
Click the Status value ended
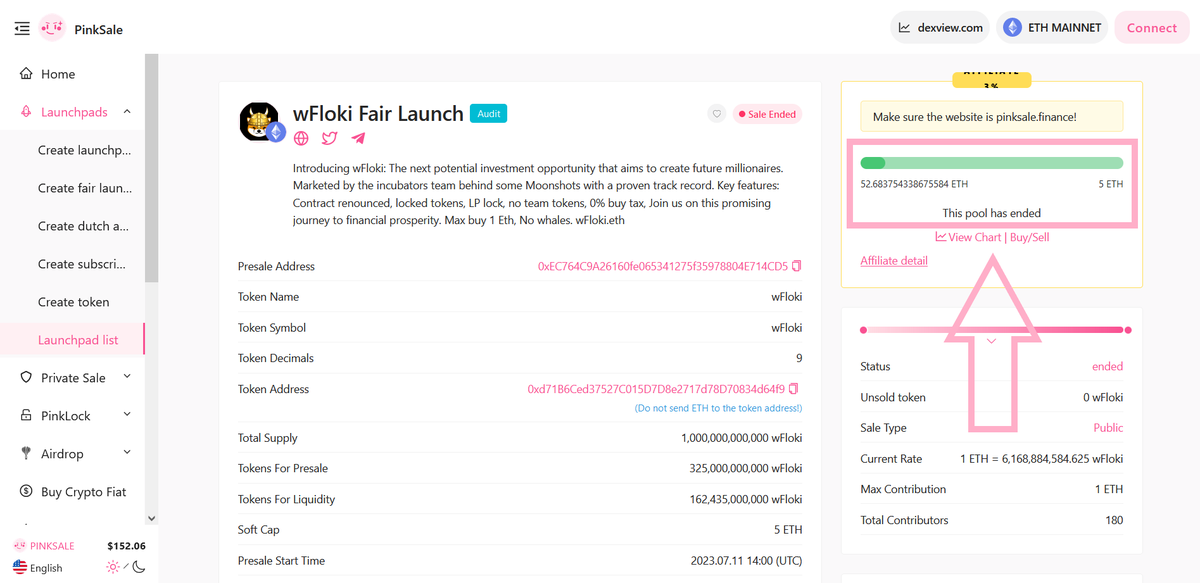pyautogui.click(x=1107, y=367)
